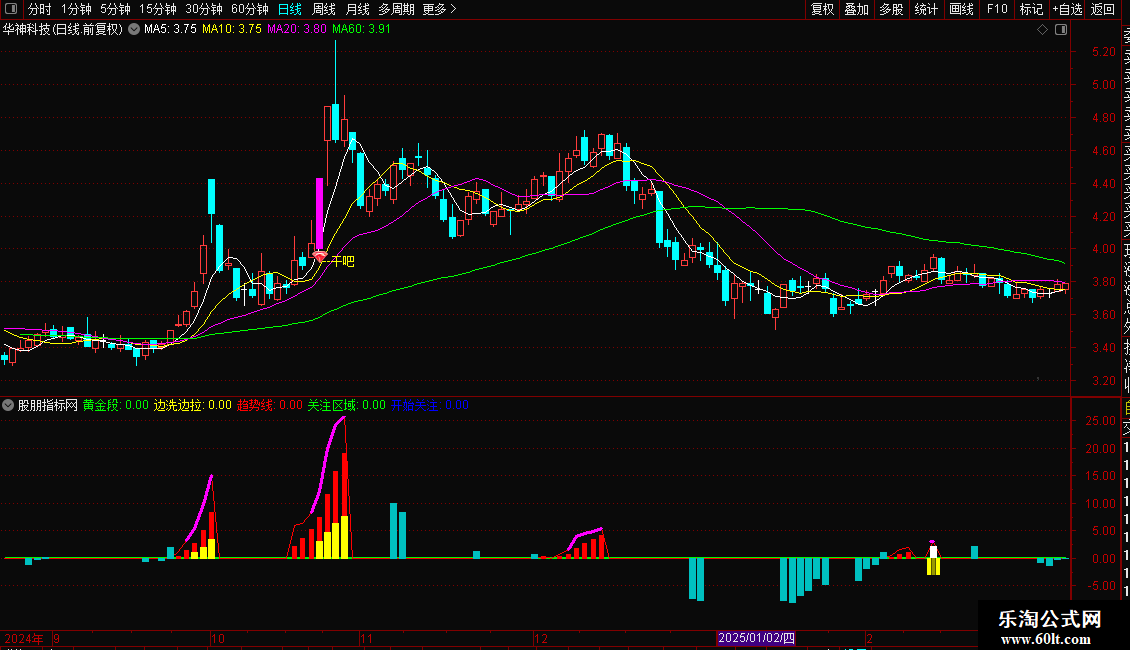Click the 股朋指标网 indicator name

(48, 405)
